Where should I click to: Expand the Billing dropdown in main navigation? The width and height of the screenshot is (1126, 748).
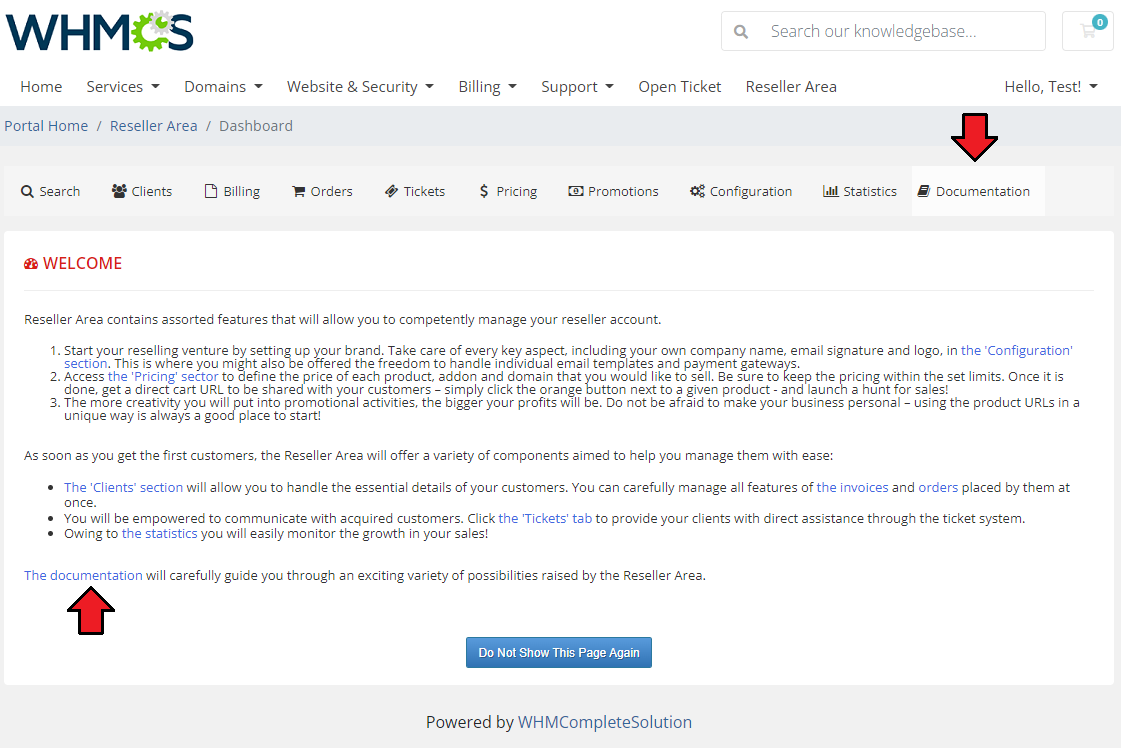(x=488, y=87)
